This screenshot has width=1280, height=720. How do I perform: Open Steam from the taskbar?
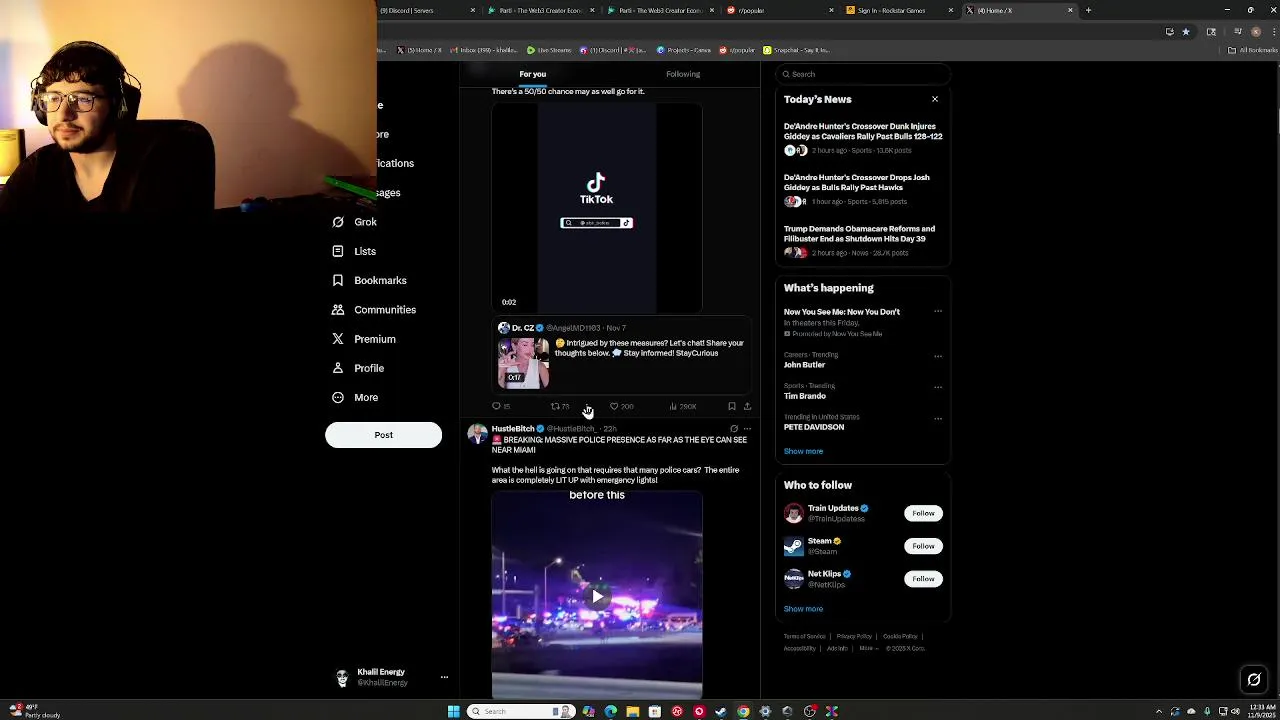pyautogui.click(x=720, y=711)
